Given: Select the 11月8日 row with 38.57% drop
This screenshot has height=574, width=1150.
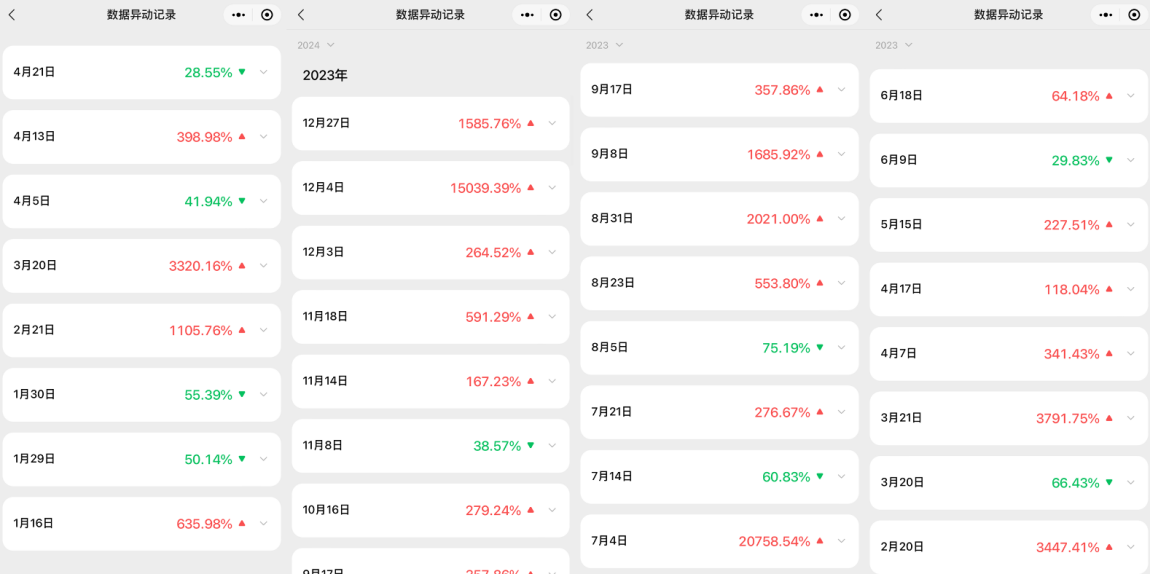Looking at the screenshot, I should pyautogui.click(x=431, y=446).
